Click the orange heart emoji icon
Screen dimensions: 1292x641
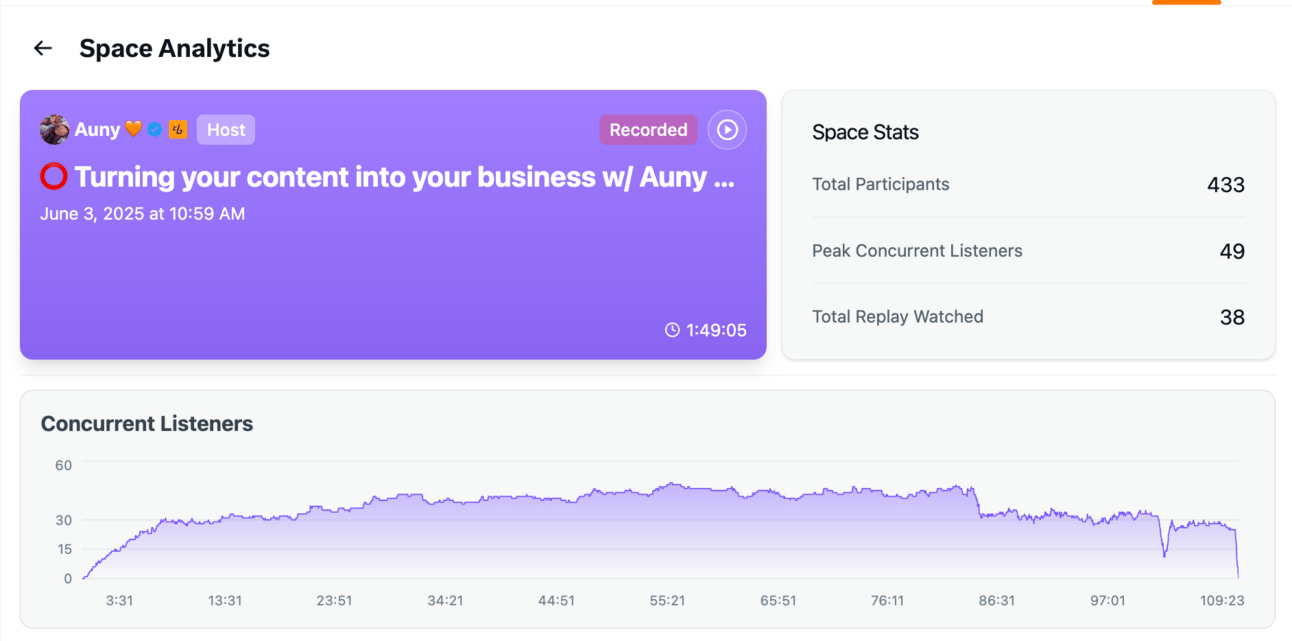tap(134, 130)
